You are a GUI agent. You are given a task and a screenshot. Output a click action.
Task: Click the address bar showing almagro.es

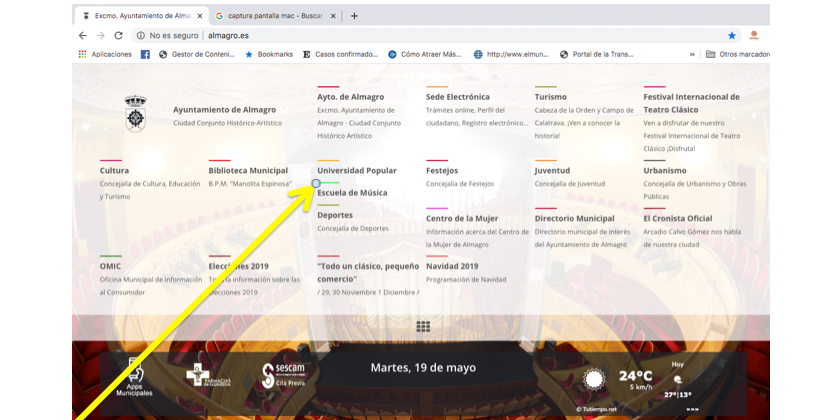pyautogui.click(x=400, y=35)
